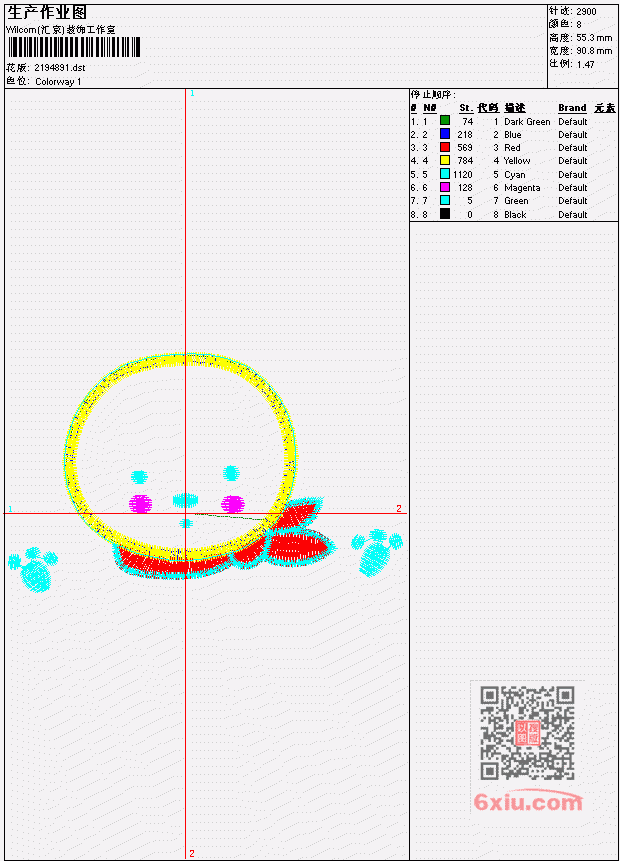The width and height of the screenshot is (620, 861).
Task: Click the barcode under the studio name
Action: [74, 47]
